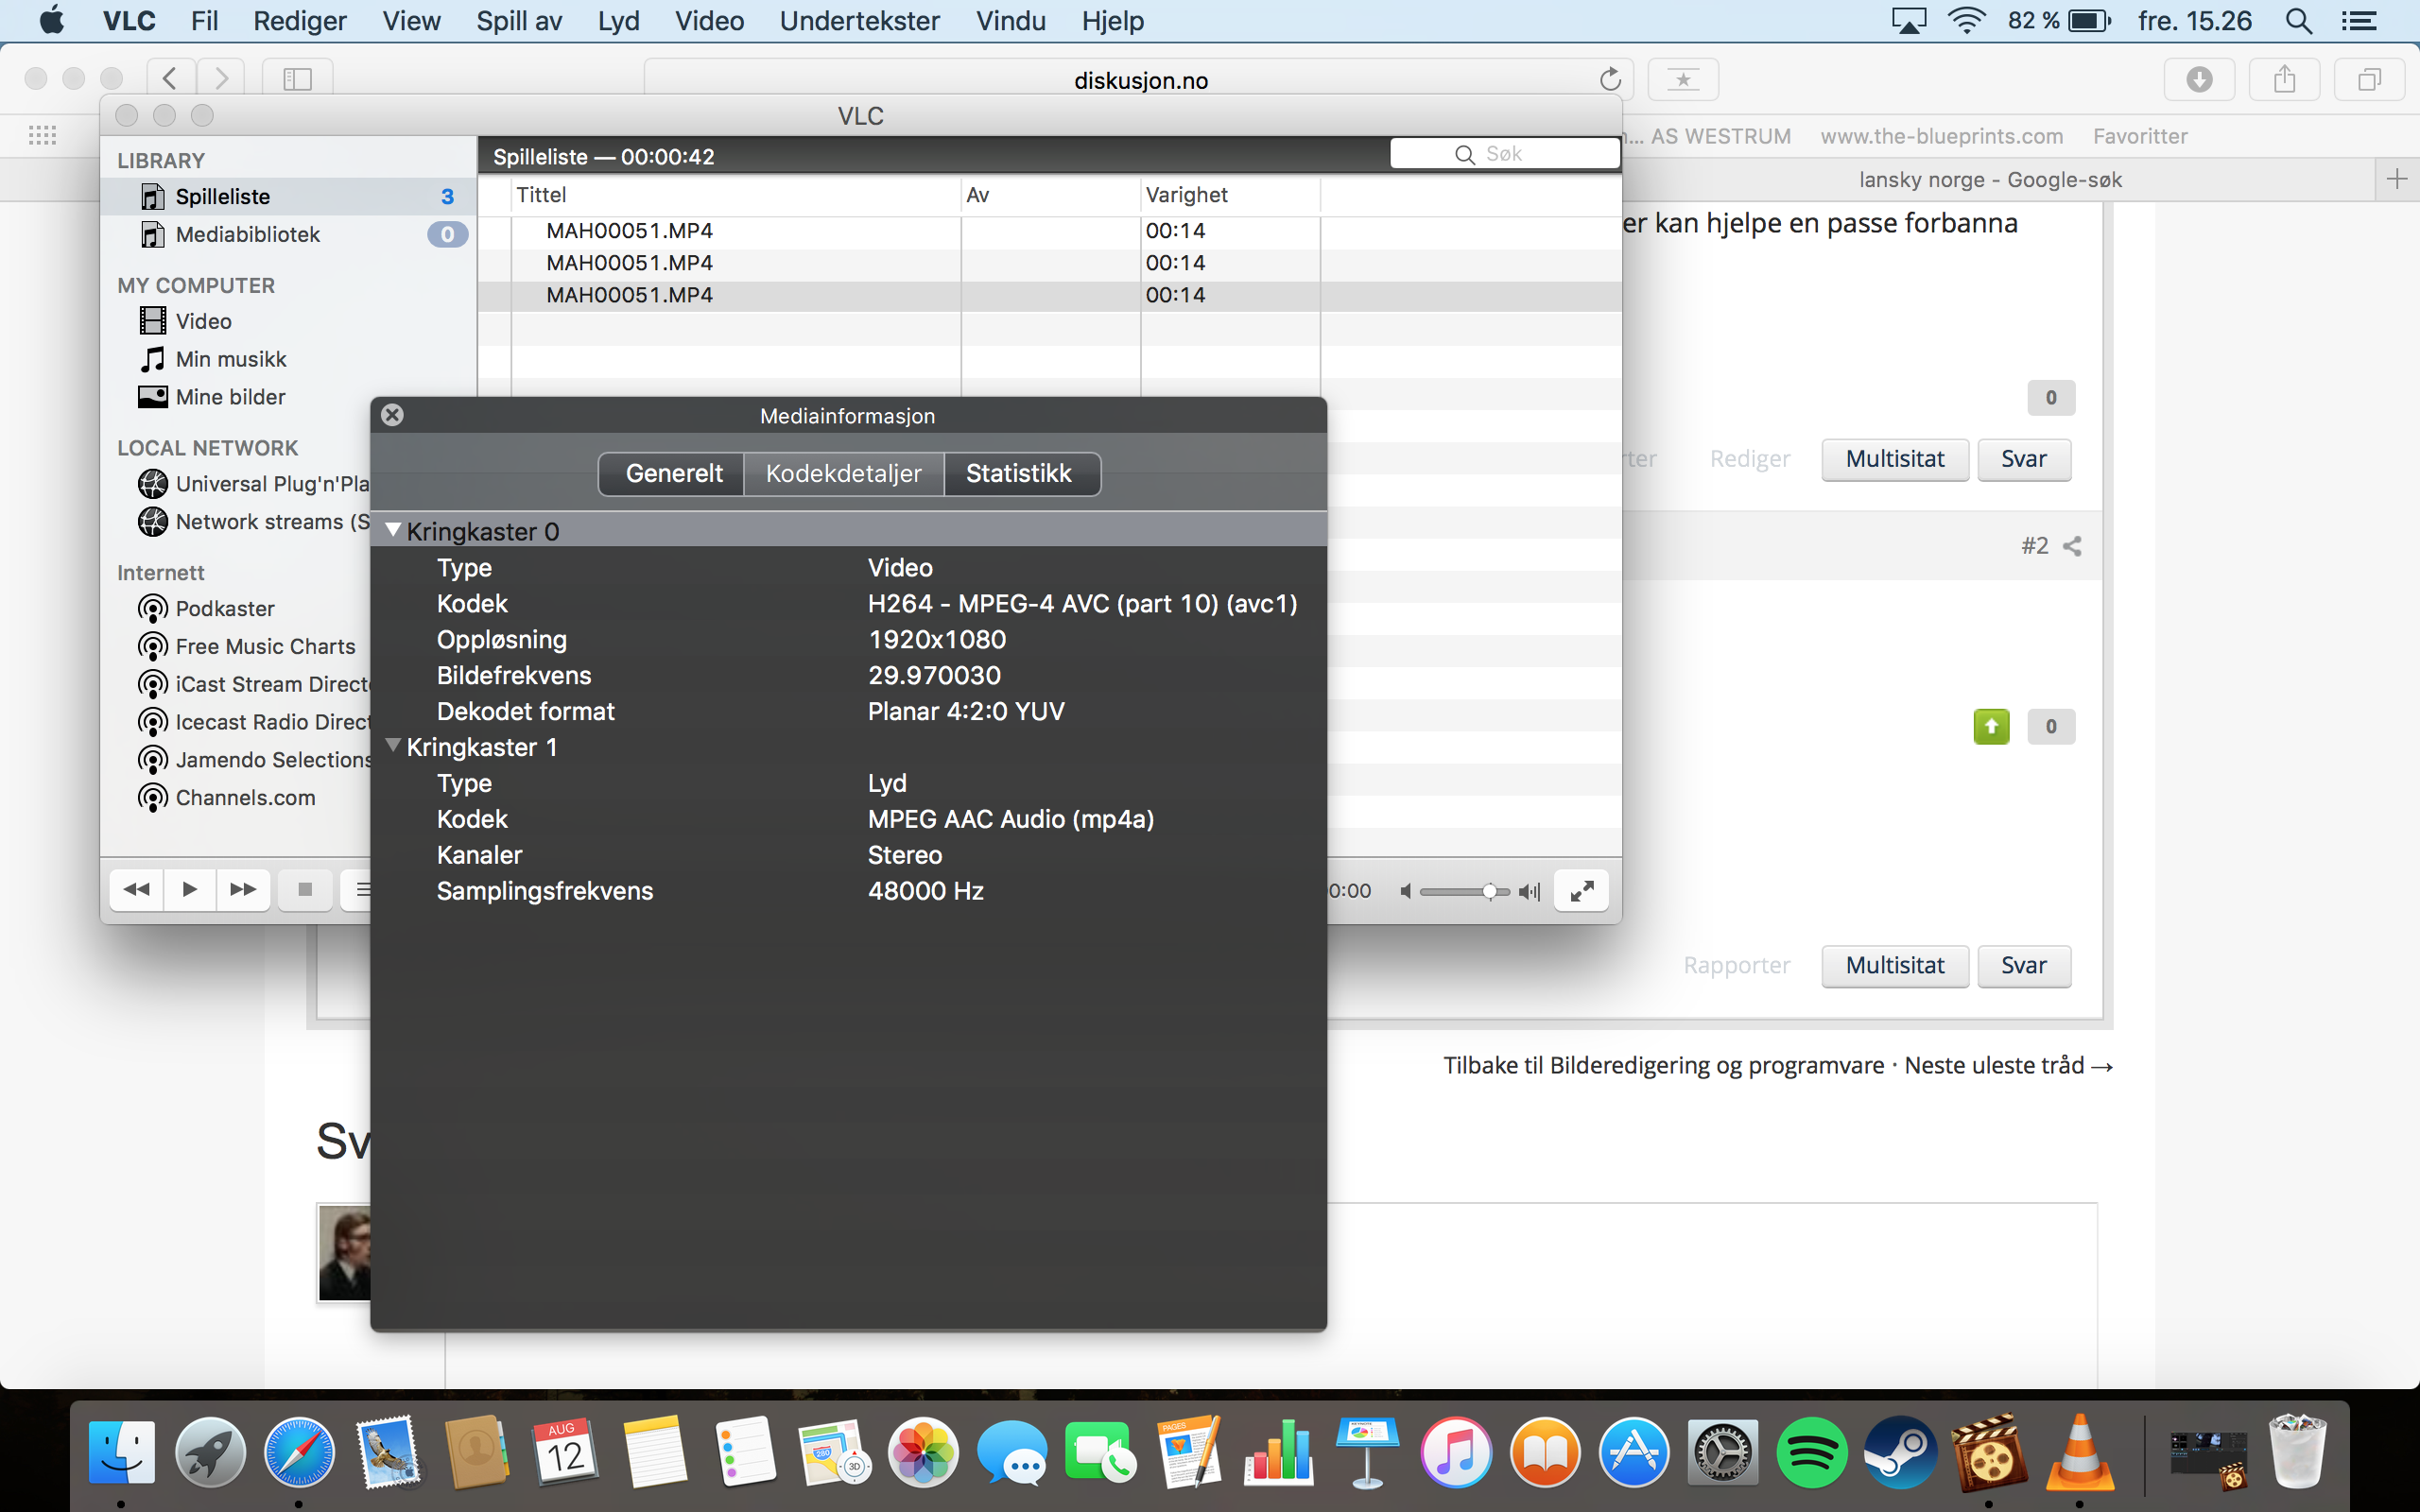This screenshot has width=2420, height=1512.
Task: Open Jamendo Selections
Action: pos(254,761)
